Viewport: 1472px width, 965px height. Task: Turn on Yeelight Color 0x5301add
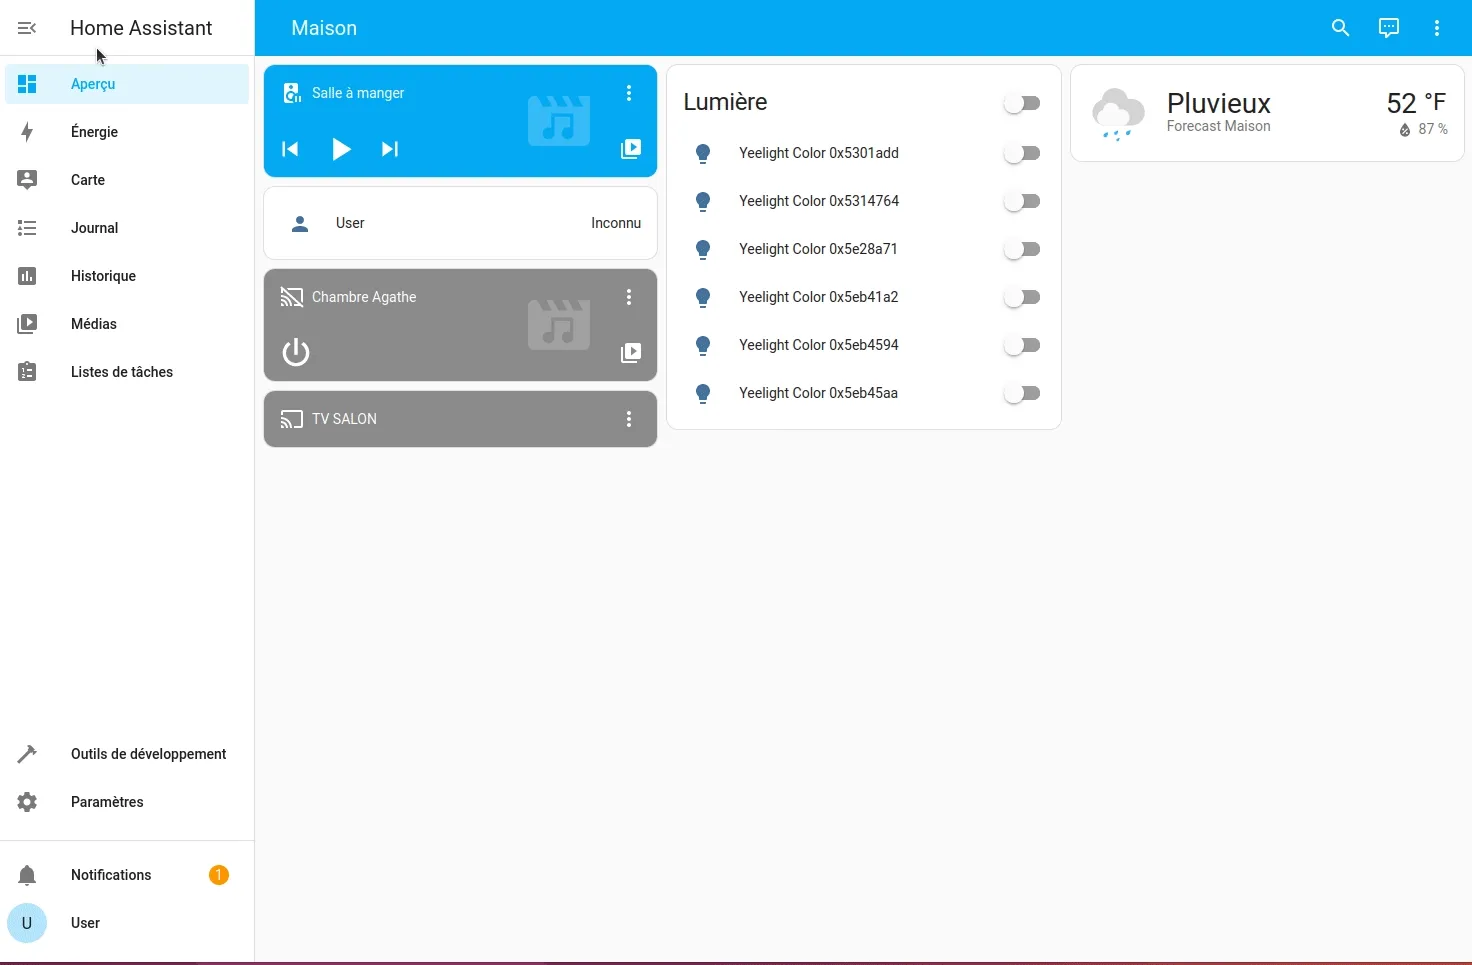pos(1021,152)
